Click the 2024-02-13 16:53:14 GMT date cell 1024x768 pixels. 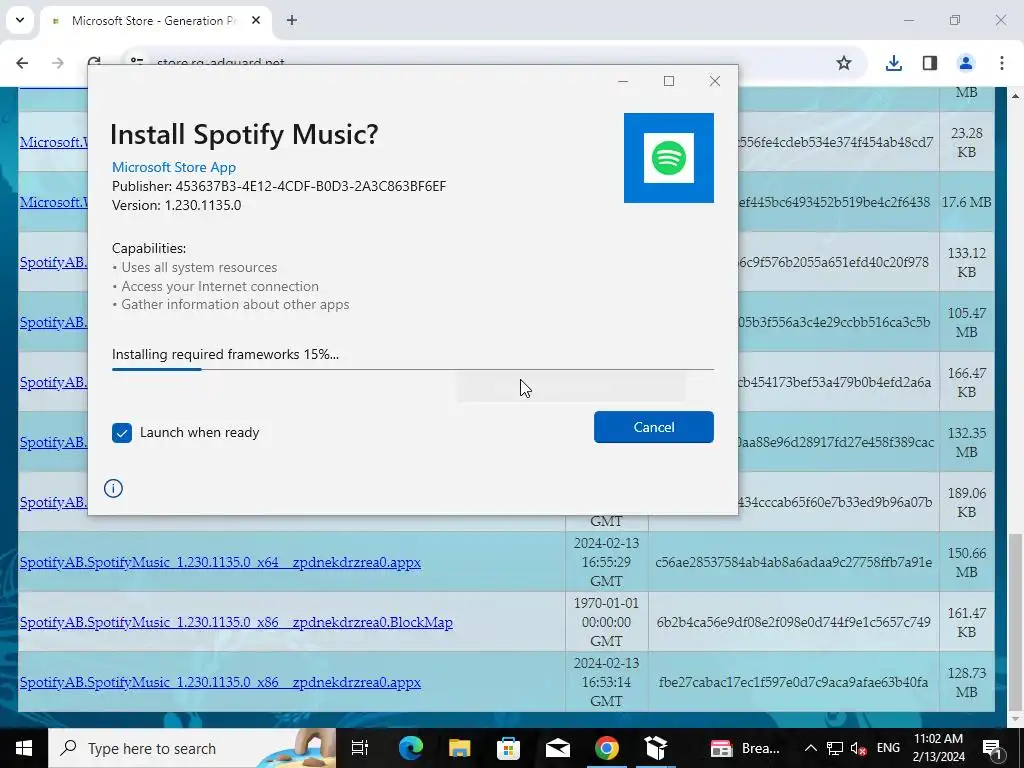pos(606,682)
